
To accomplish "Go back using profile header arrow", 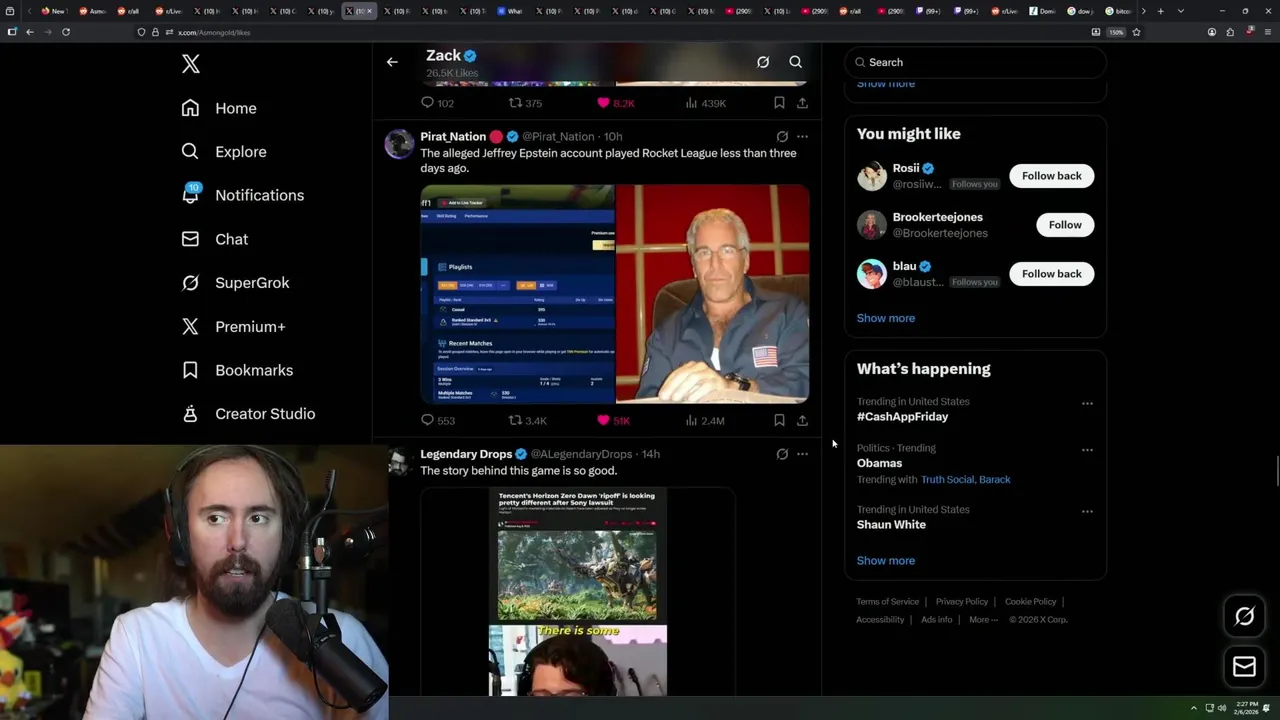I will click(x=392, y=62).
